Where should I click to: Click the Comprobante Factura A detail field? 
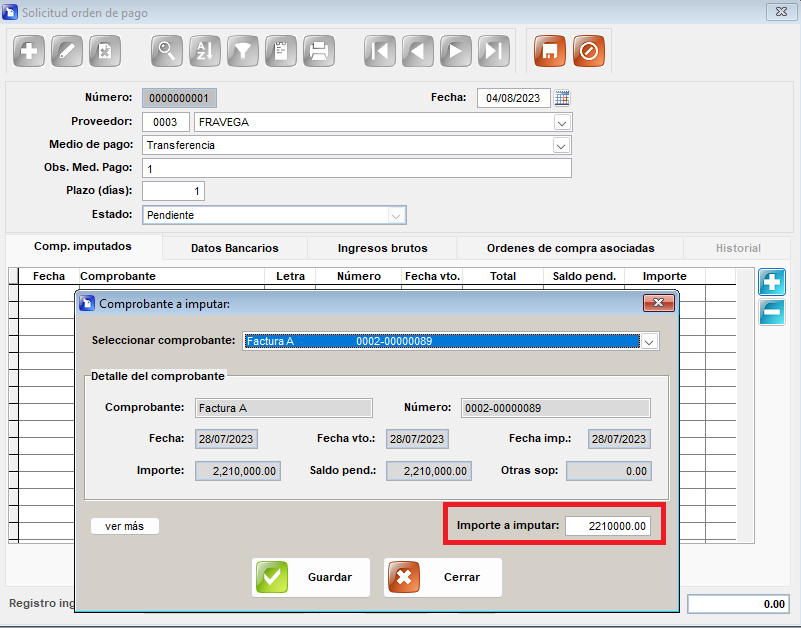tap(284, 408)
